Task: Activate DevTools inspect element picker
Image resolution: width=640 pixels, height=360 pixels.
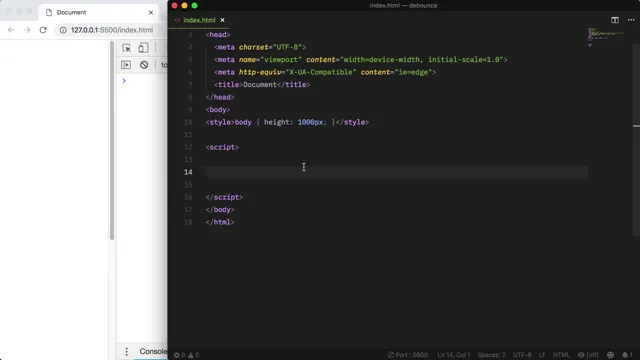Action: (127, 48)
